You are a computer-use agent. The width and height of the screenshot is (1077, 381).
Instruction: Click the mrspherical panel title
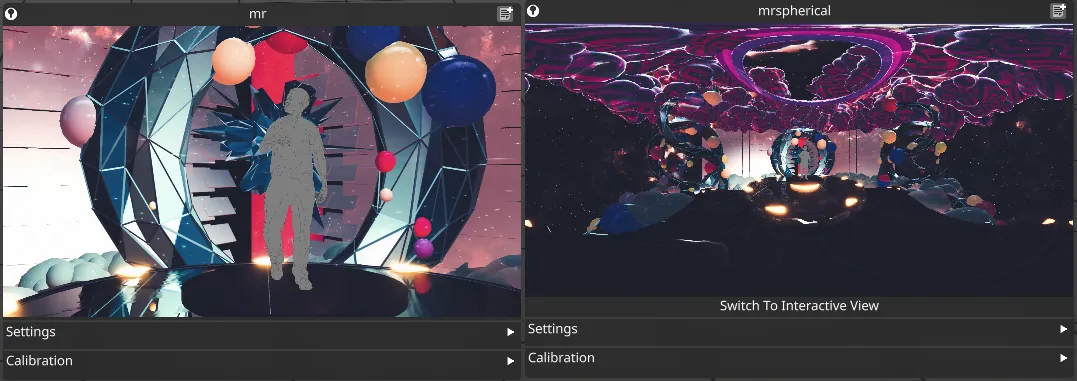tap(793, 10)
